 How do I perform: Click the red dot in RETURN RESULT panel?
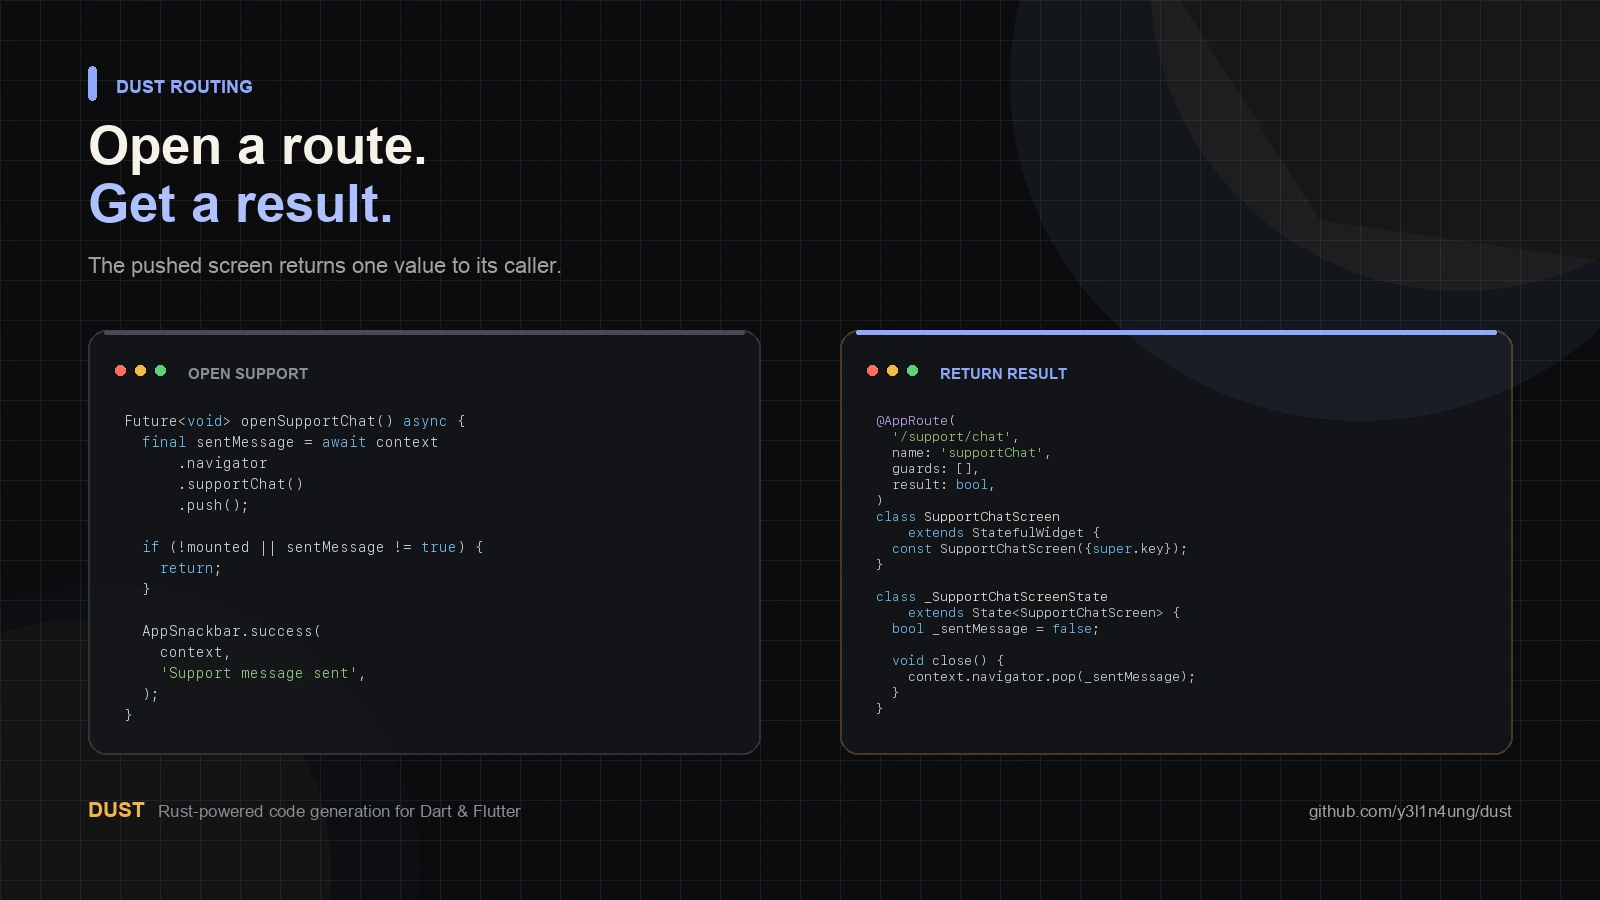pos(873,371)
